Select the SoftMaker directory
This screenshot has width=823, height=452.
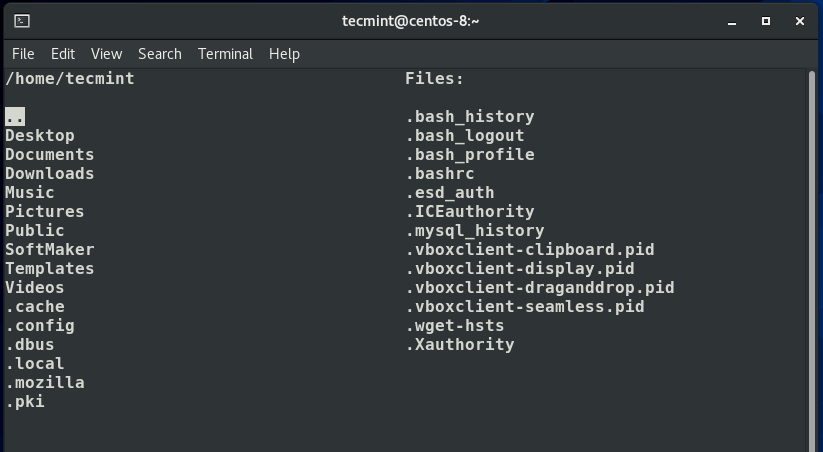pyautogui.click(x=49, y=250)
